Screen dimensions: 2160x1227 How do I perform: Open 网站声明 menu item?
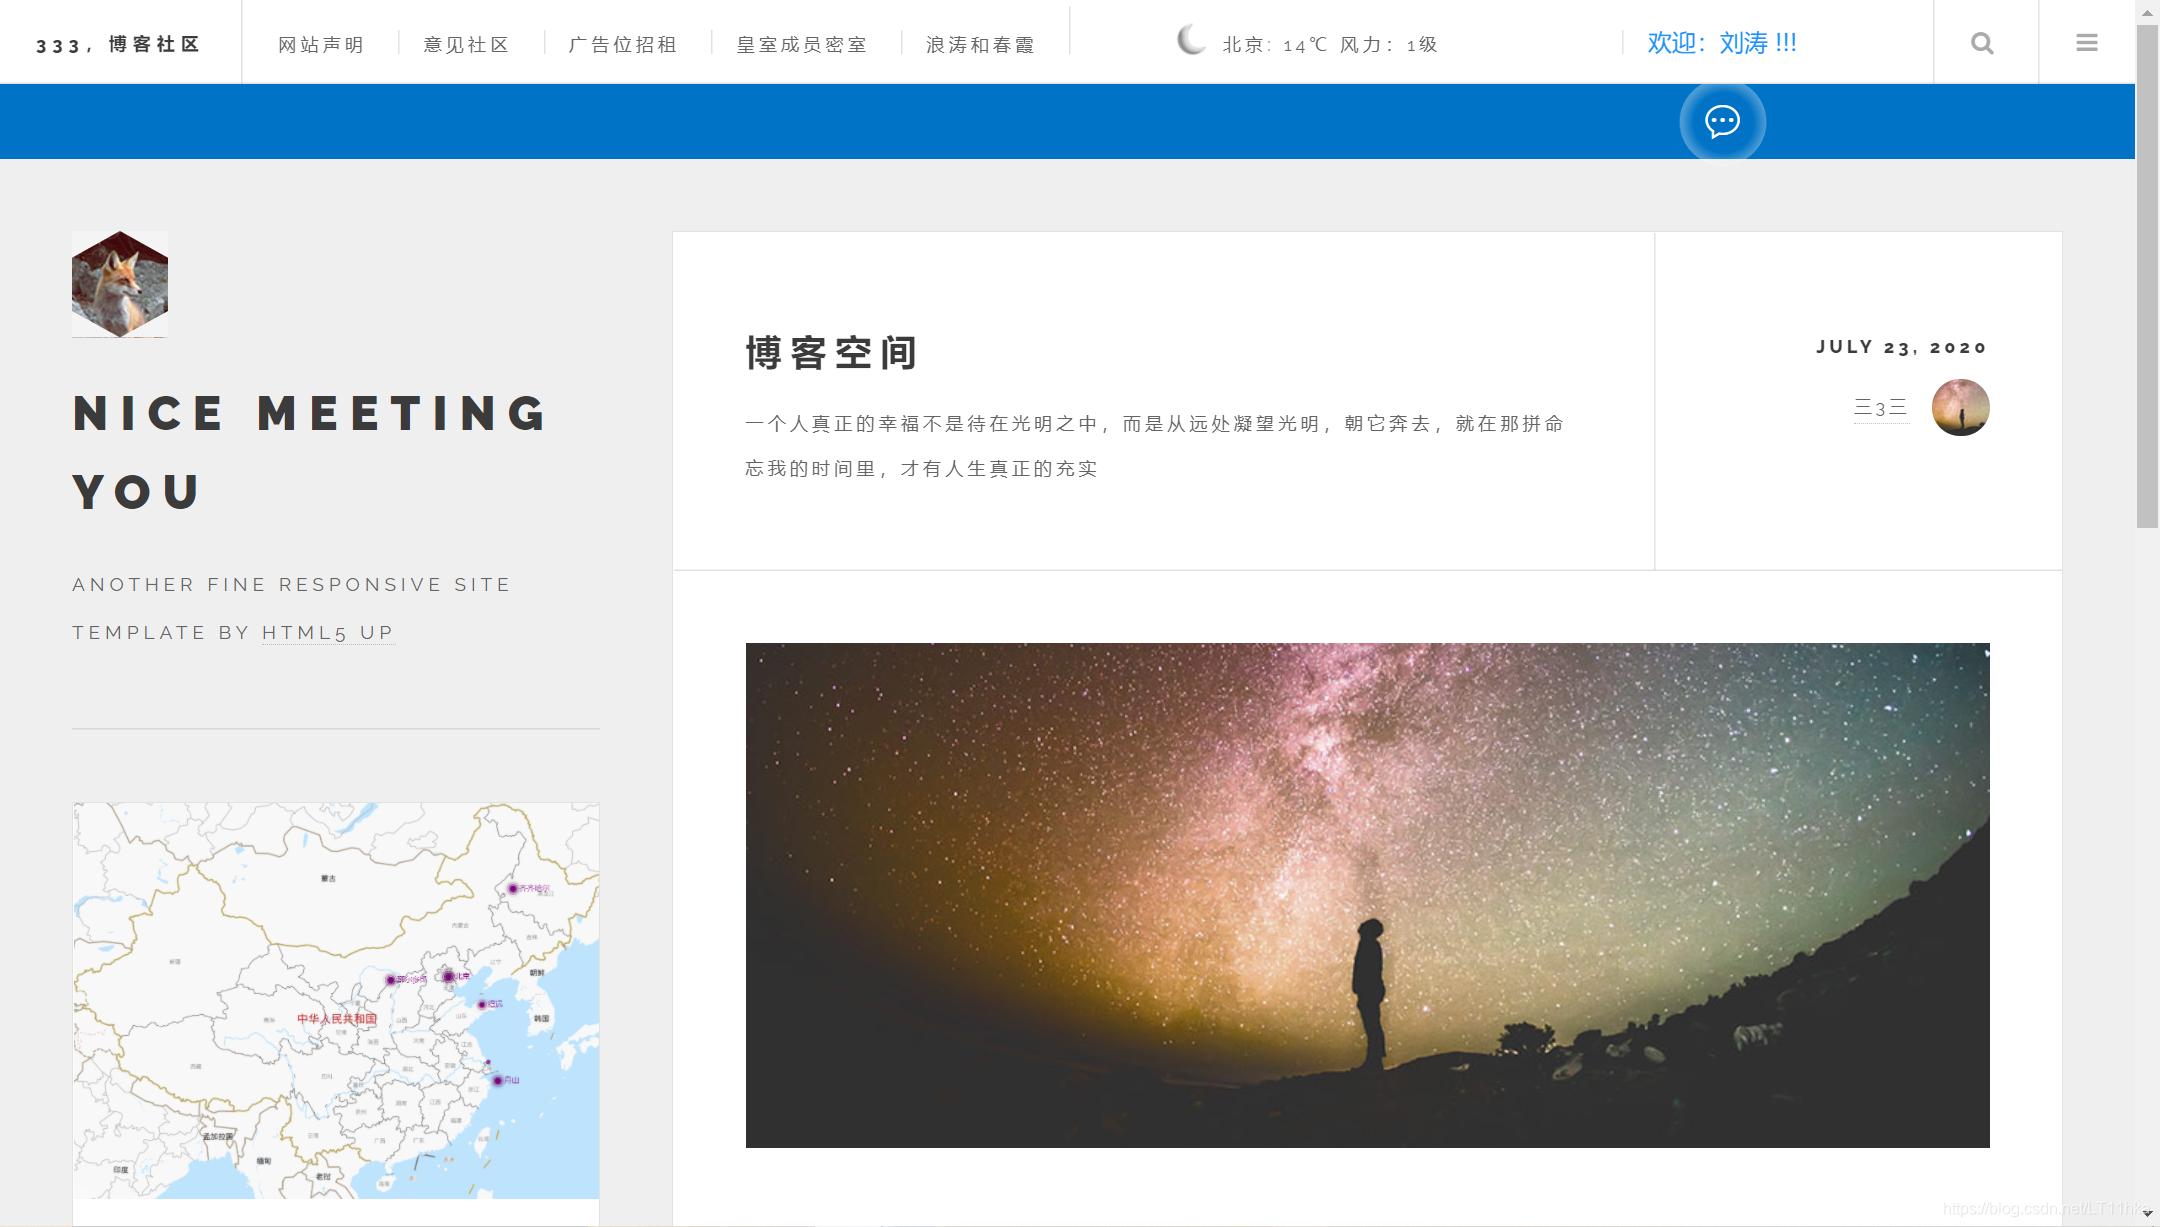click(320, 45)
